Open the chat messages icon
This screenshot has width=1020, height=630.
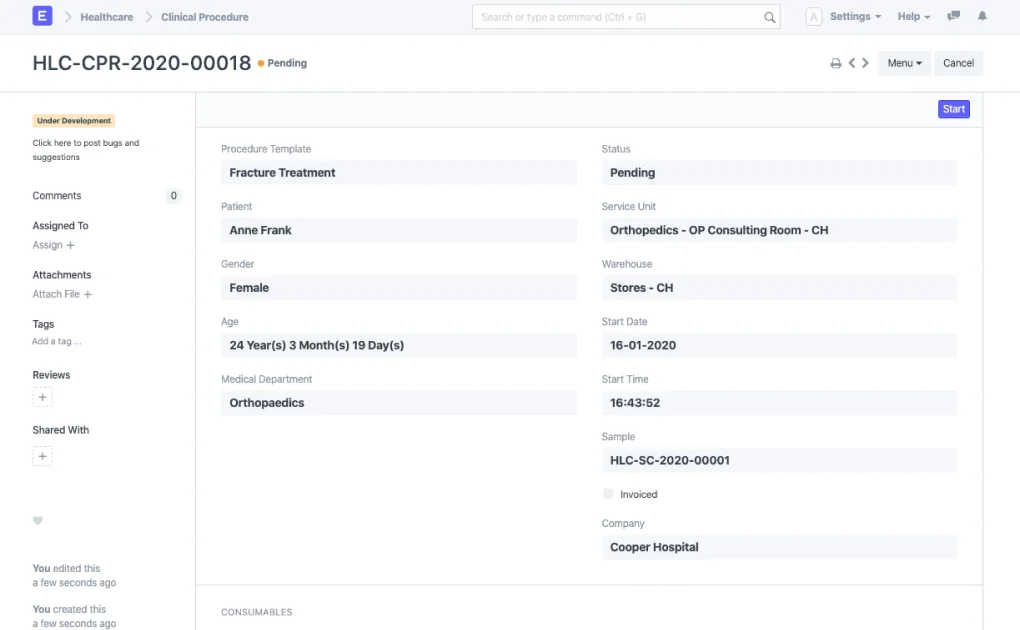coord(952,15)
